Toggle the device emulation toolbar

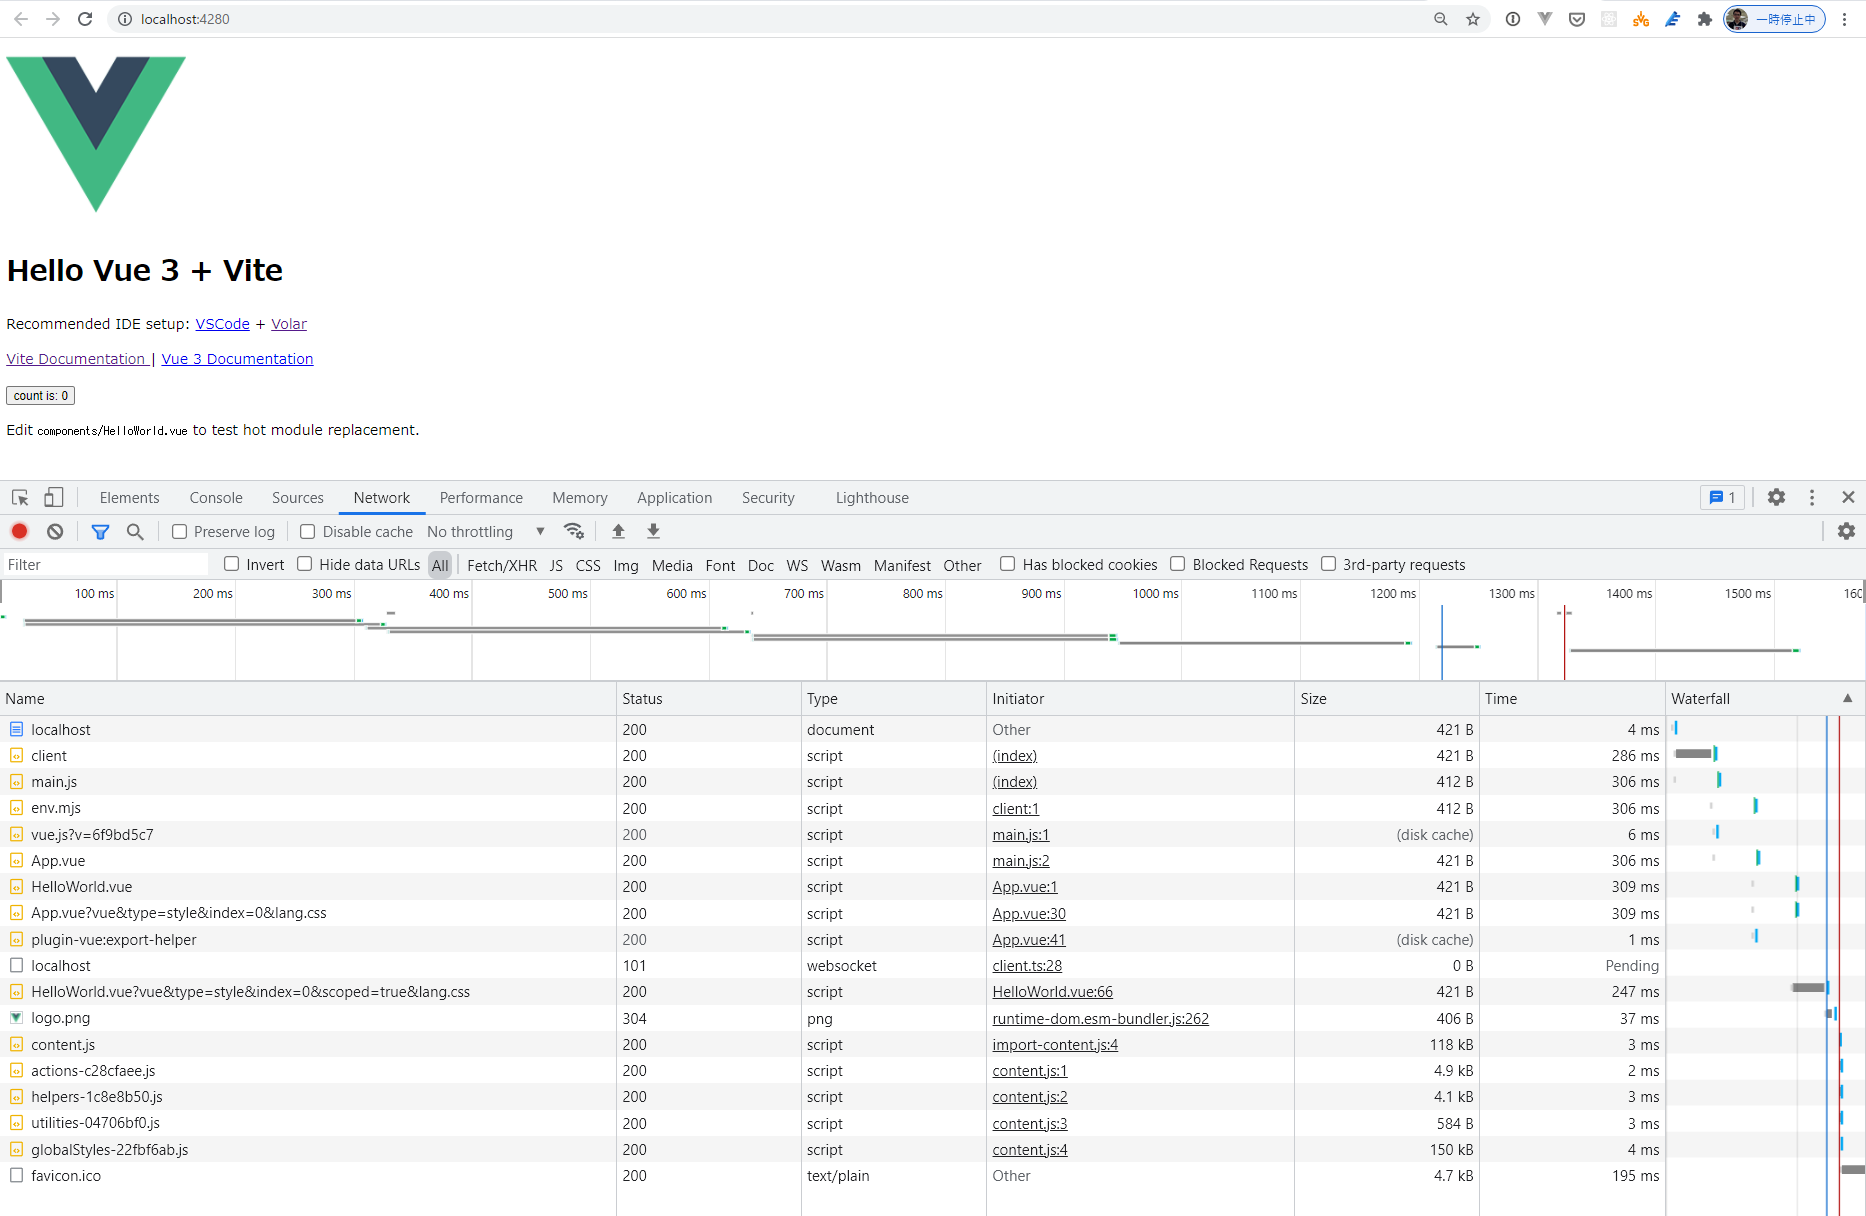point(53,497)
